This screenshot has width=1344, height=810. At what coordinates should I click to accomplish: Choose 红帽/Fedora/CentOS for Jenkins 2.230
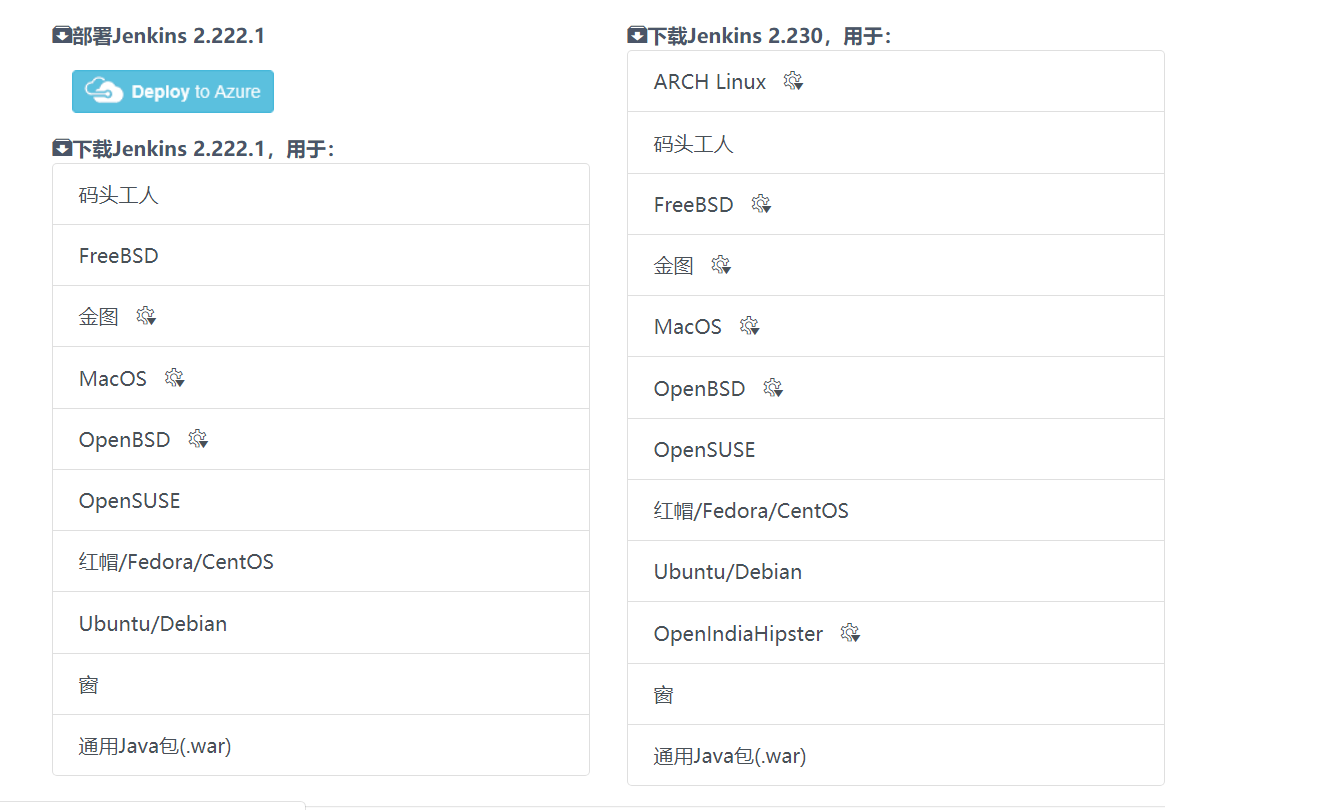point(896,511)
